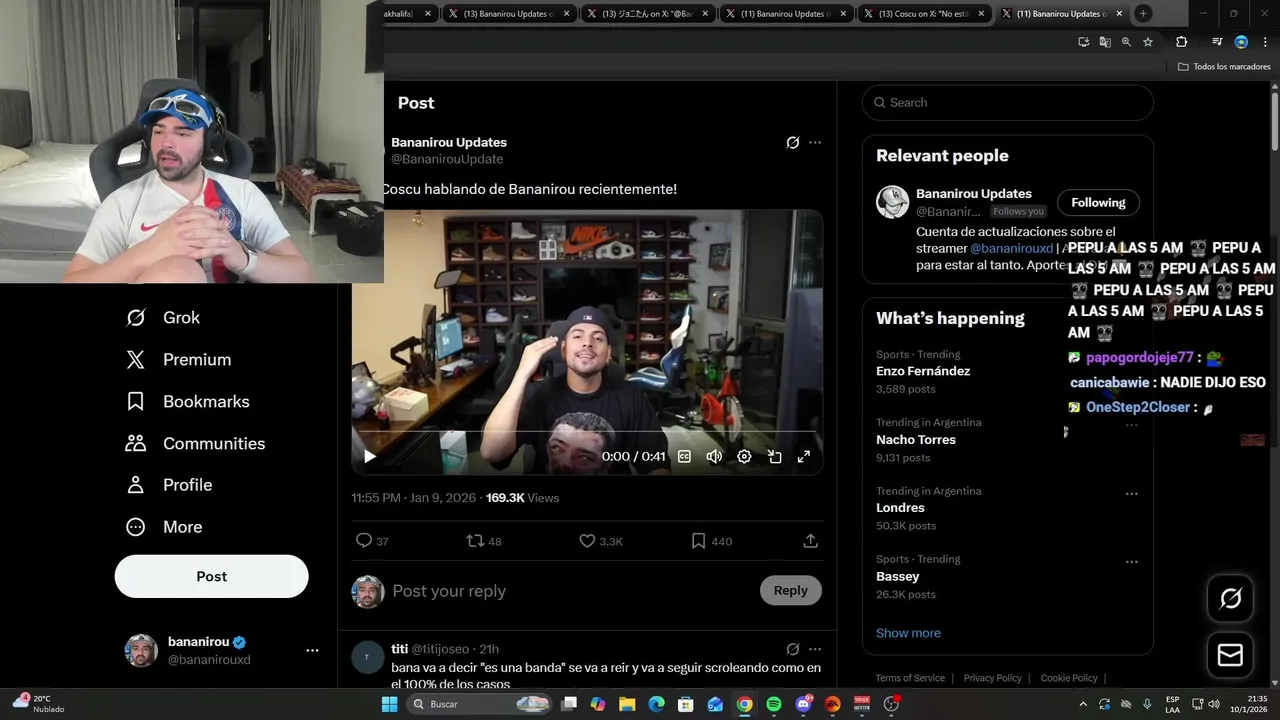Image resolution: width=1280 pixels, height=720 pixels.
Task: Click the Bananirou Updates avatar in Relevant people
Action: coord(892,202)
